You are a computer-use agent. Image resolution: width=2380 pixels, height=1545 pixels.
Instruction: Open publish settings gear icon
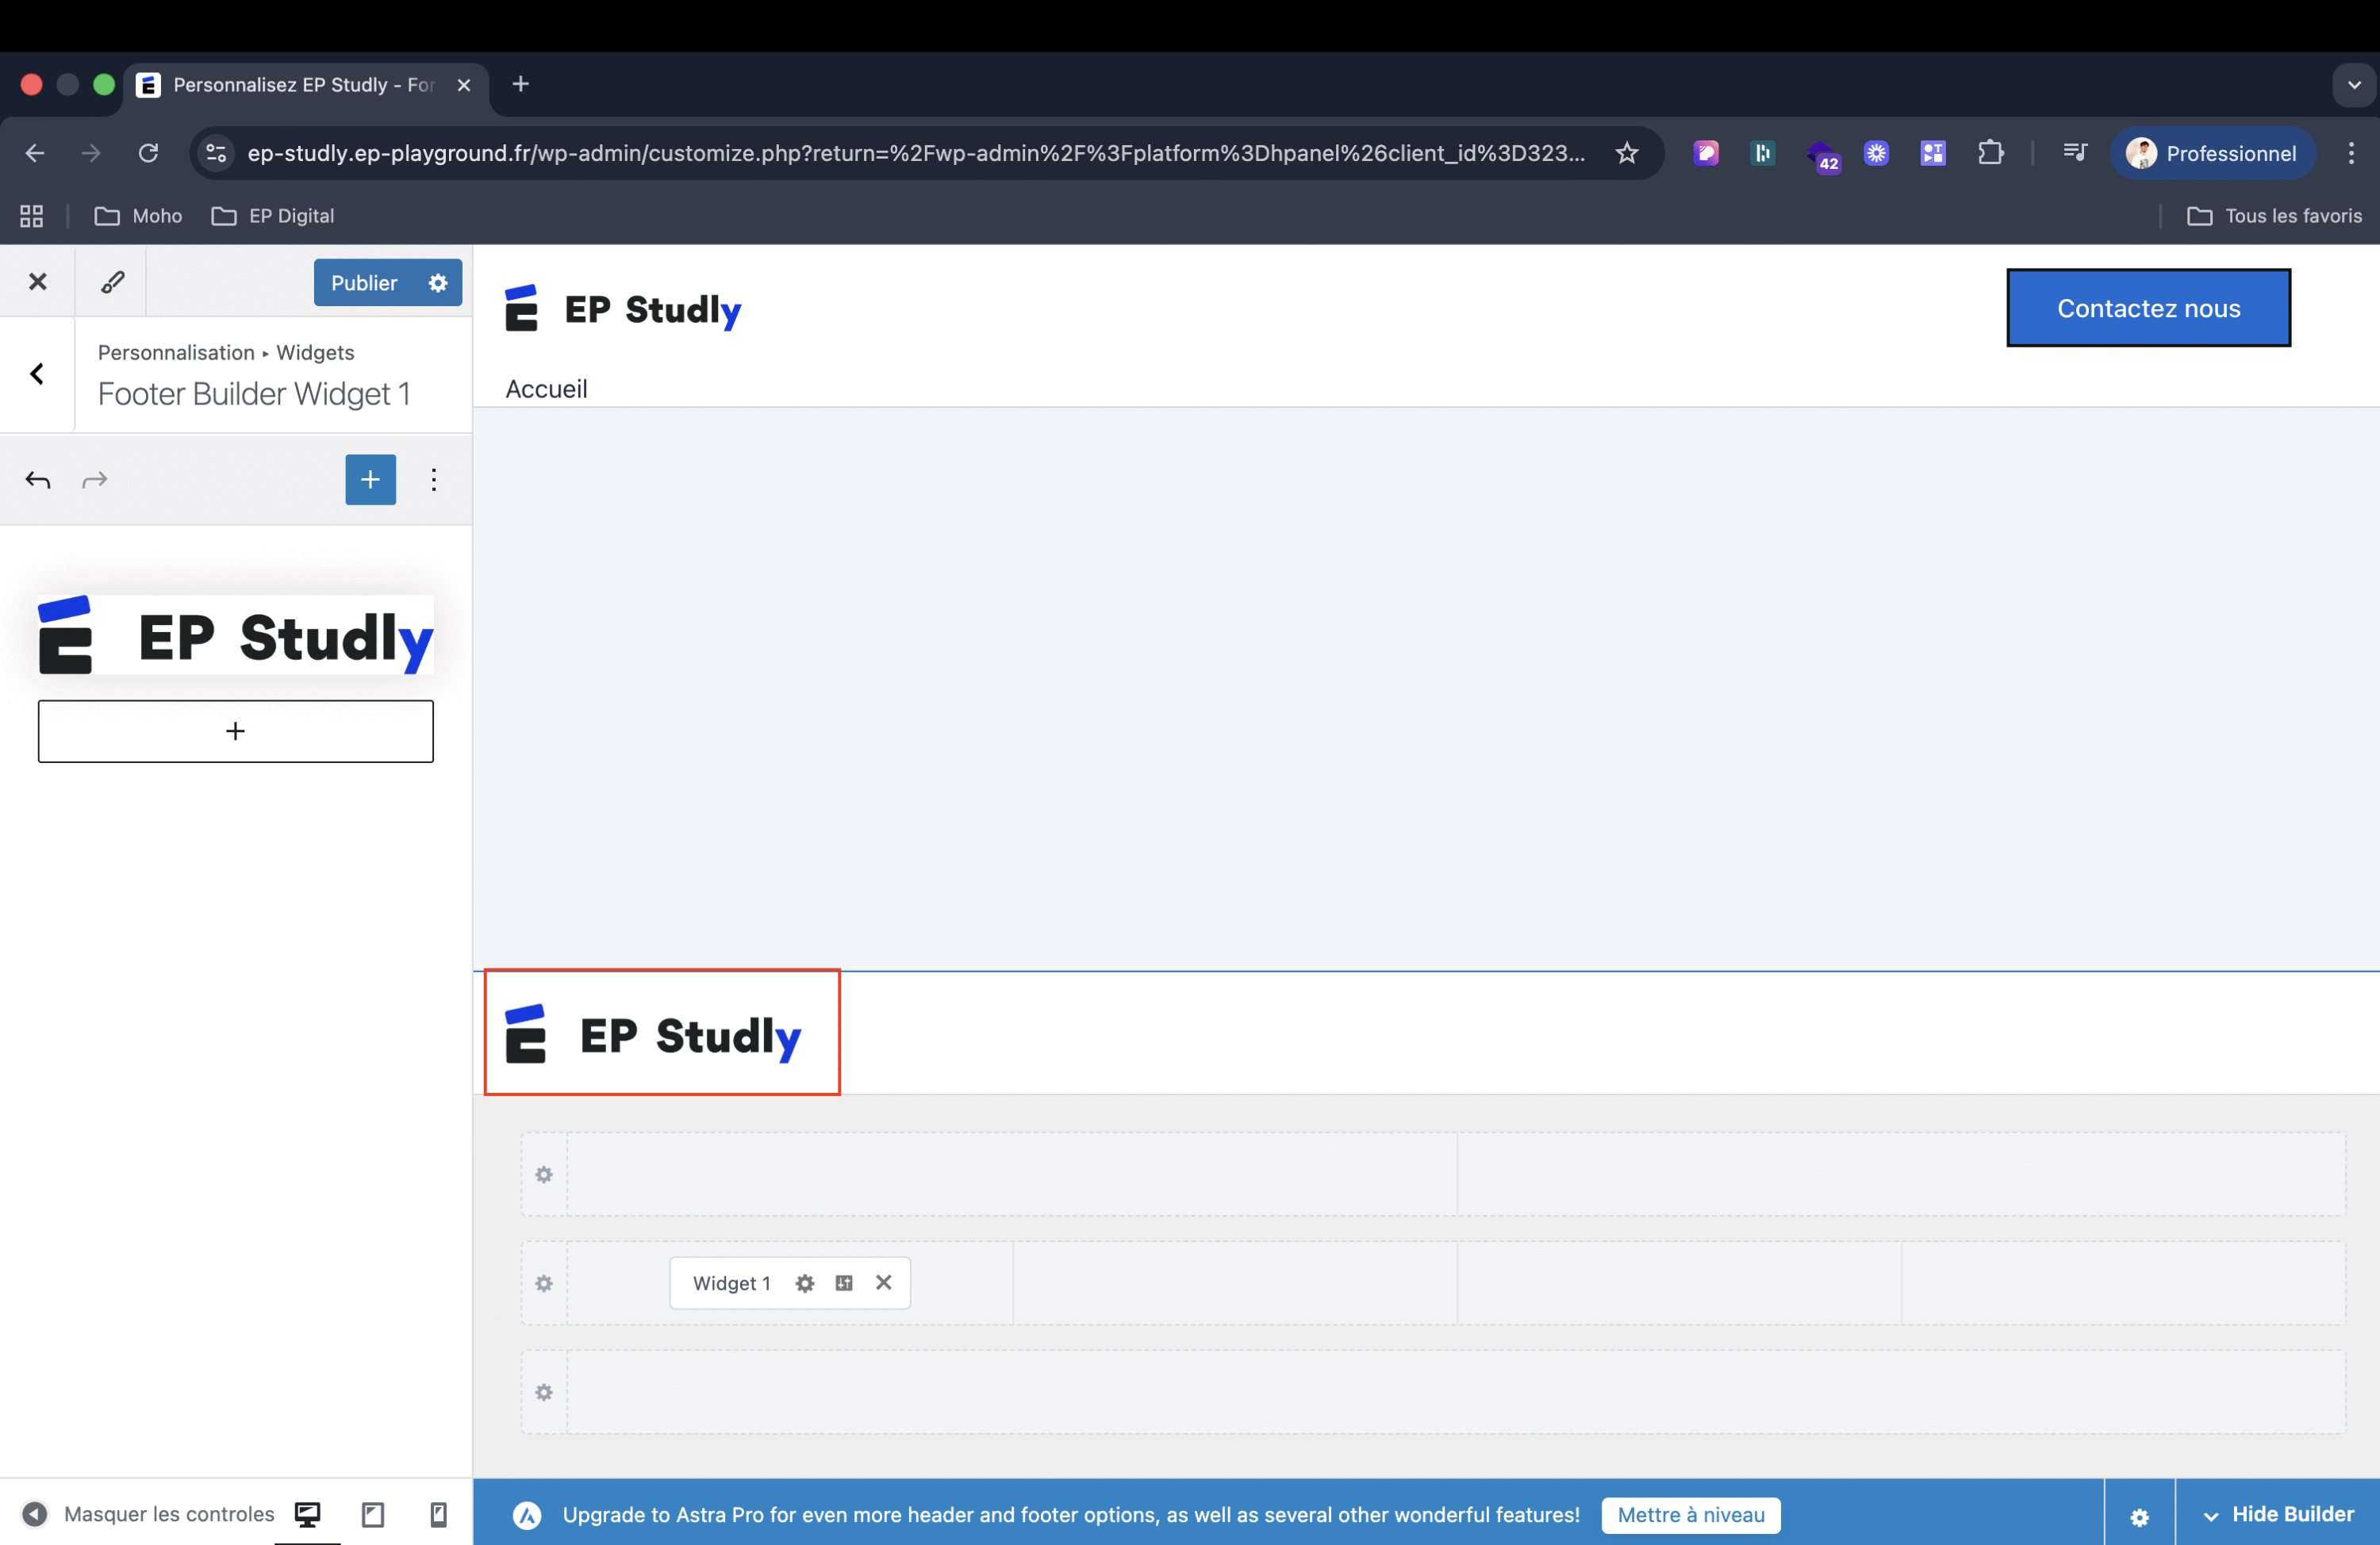438,283
